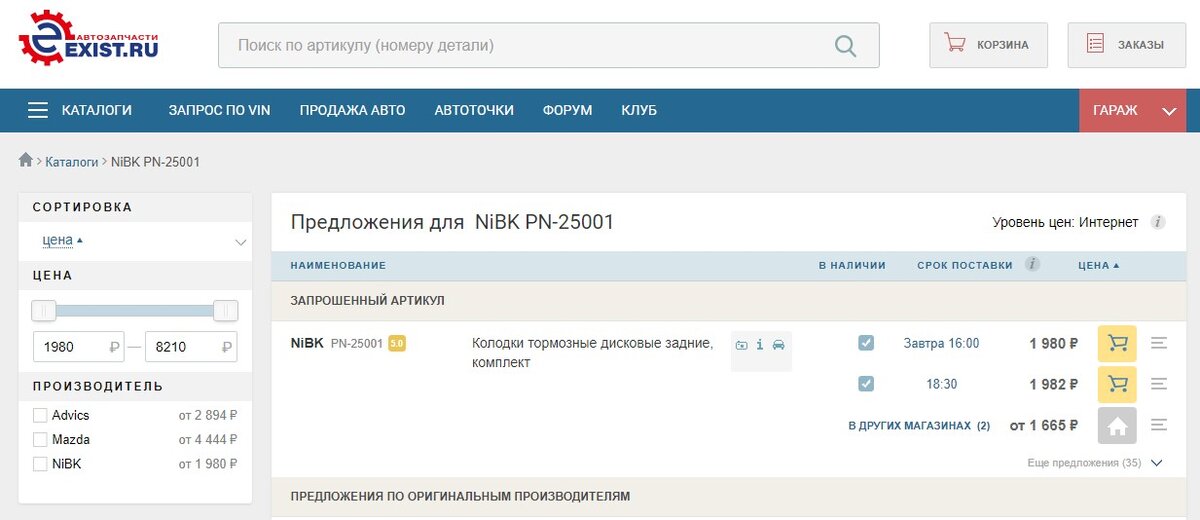Click the В наличии column header
This screenshot has height=520, width=1200.
tap(852, 265)
